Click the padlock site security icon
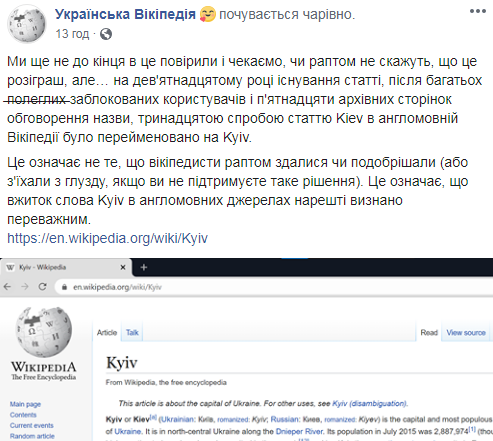The height and width of the screenshot is (441, 493). [x=65, y=287]
